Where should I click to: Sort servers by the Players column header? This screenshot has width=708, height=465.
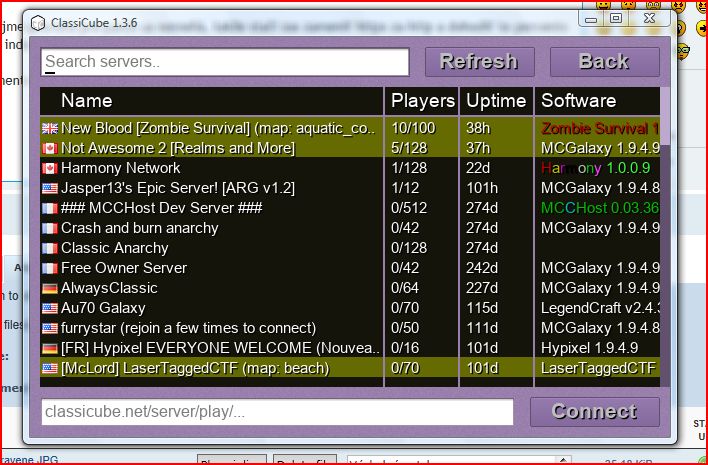pos(422,101)
